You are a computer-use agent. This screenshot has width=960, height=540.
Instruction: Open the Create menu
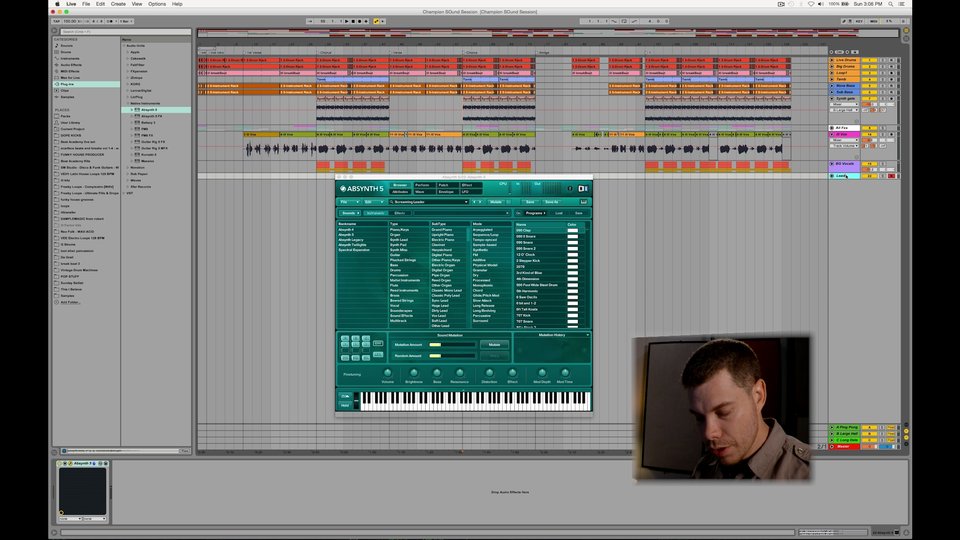118,4
